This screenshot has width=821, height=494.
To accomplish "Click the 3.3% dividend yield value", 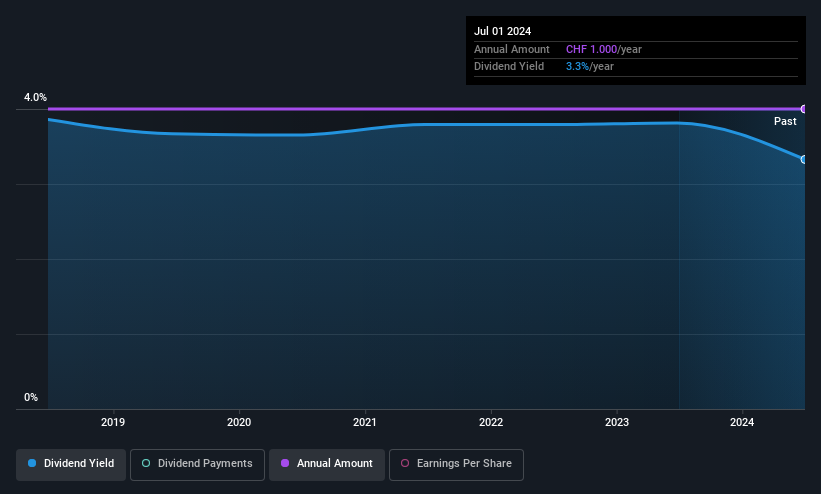I will [x=577, y=67].
